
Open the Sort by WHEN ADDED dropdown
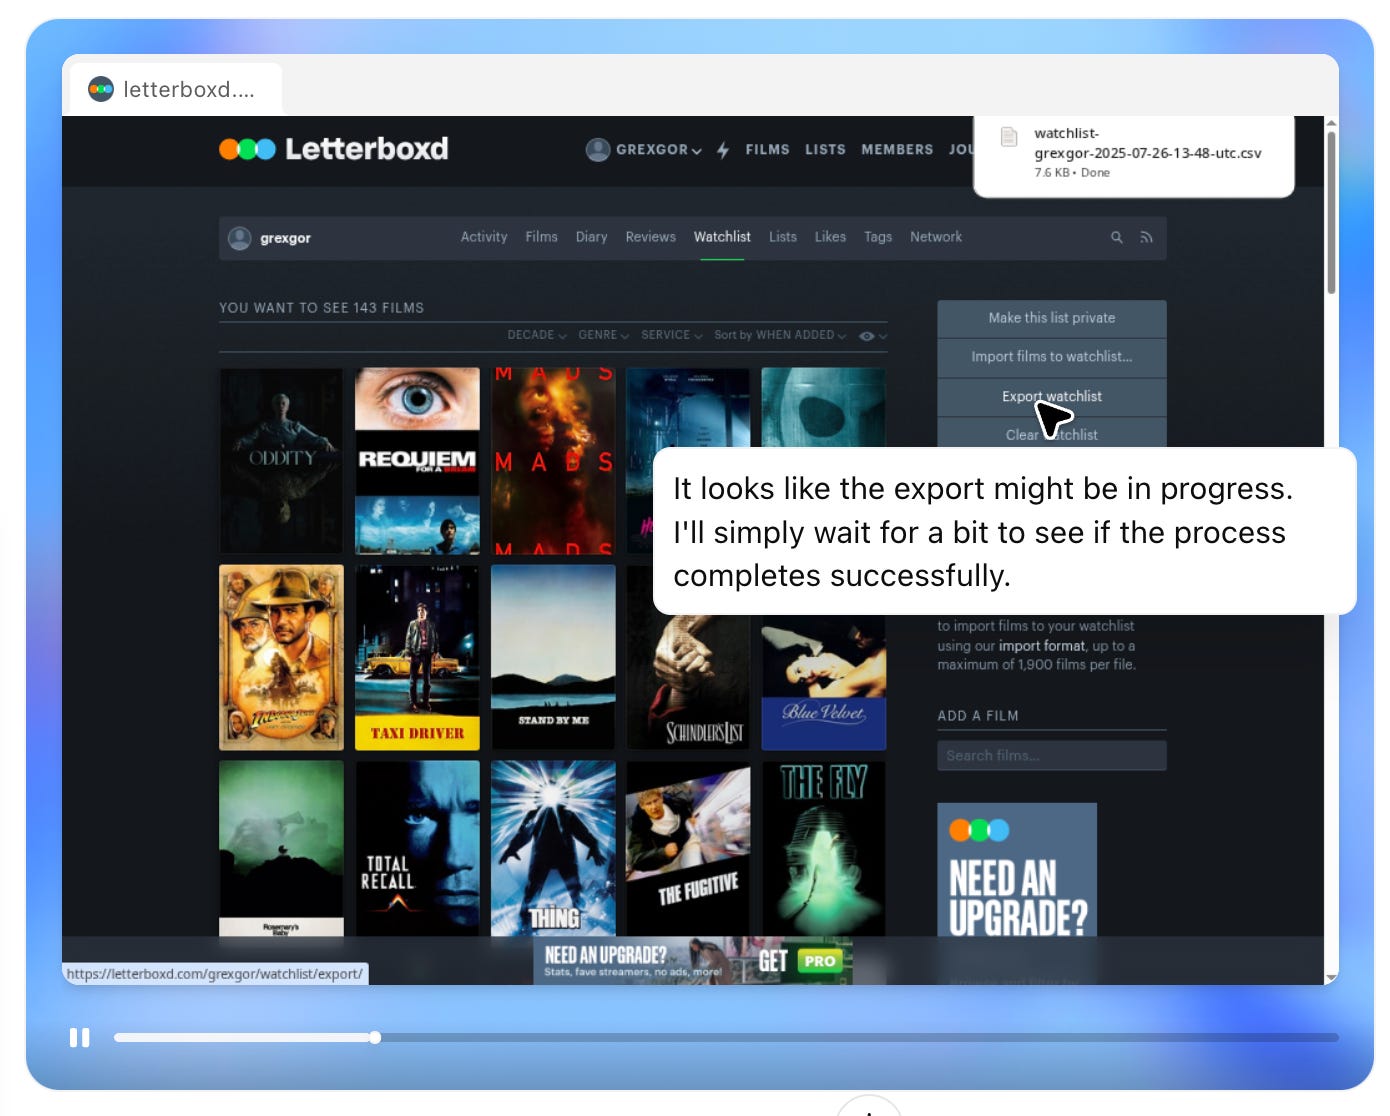click(780, 335)
